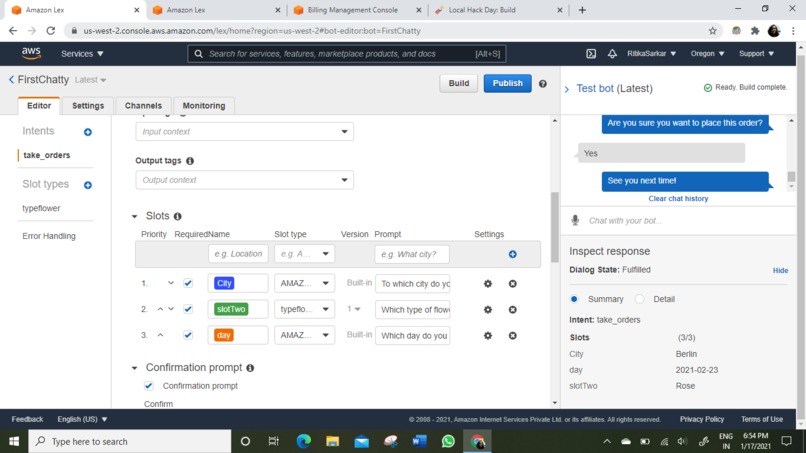The height and width of the screenshot is (453, 806).
Task: Select the Detail radio button
Action: [x=639, y=299]
